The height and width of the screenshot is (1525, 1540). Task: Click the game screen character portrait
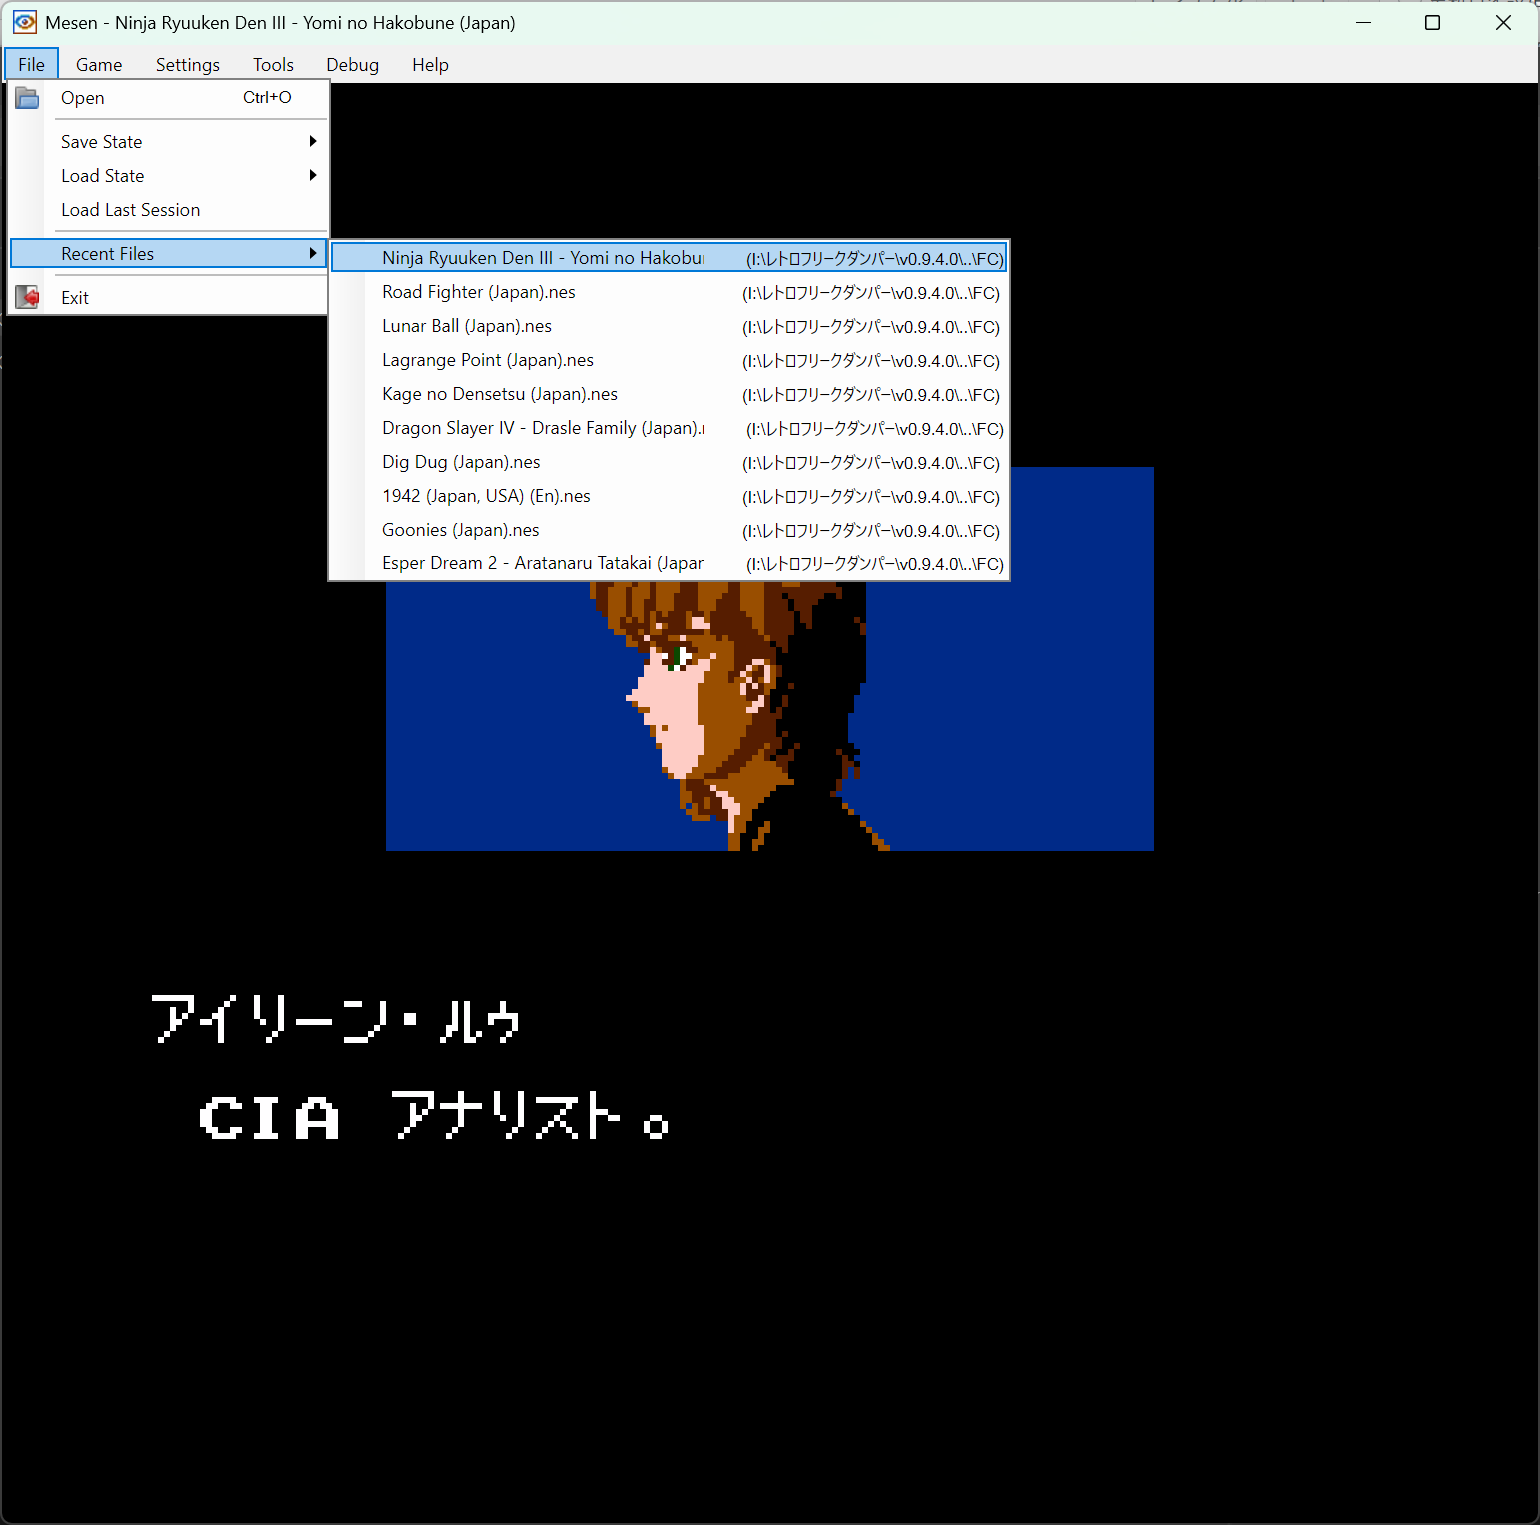pyautogui.click(x=740, y=710)
